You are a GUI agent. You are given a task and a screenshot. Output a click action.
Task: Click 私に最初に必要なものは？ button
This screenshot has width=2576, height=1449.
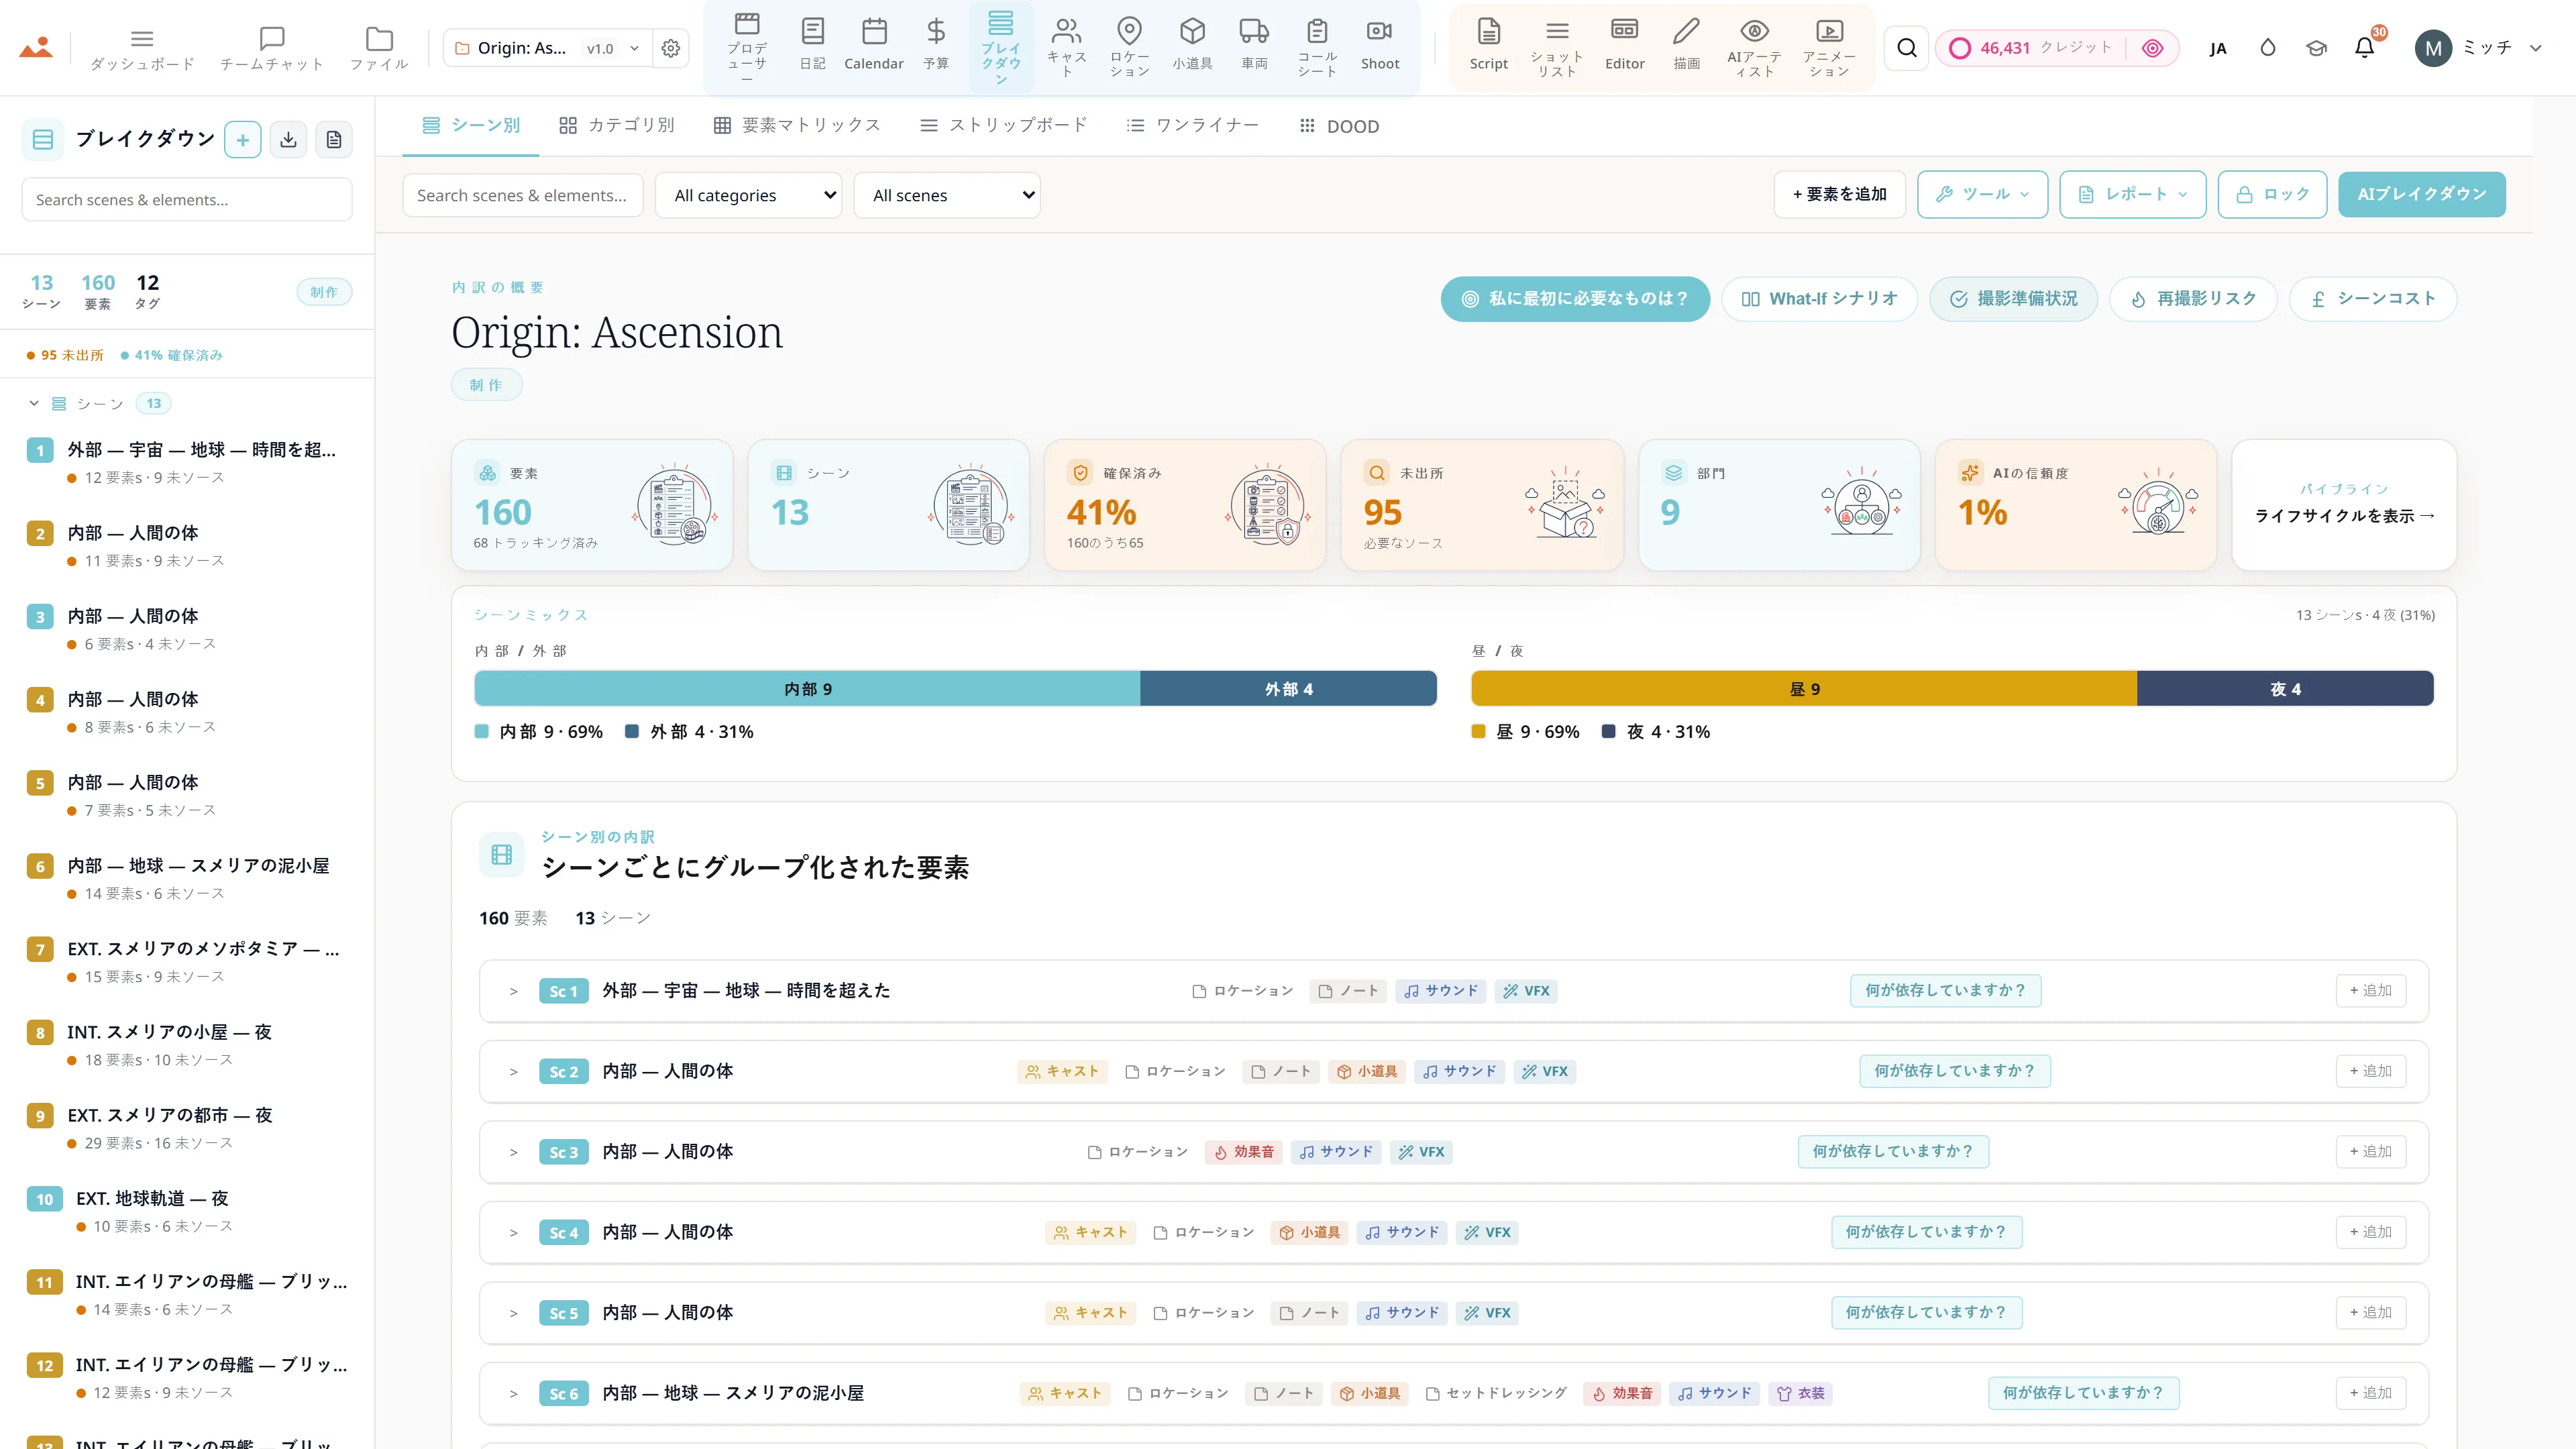[x=1575, y=299]
